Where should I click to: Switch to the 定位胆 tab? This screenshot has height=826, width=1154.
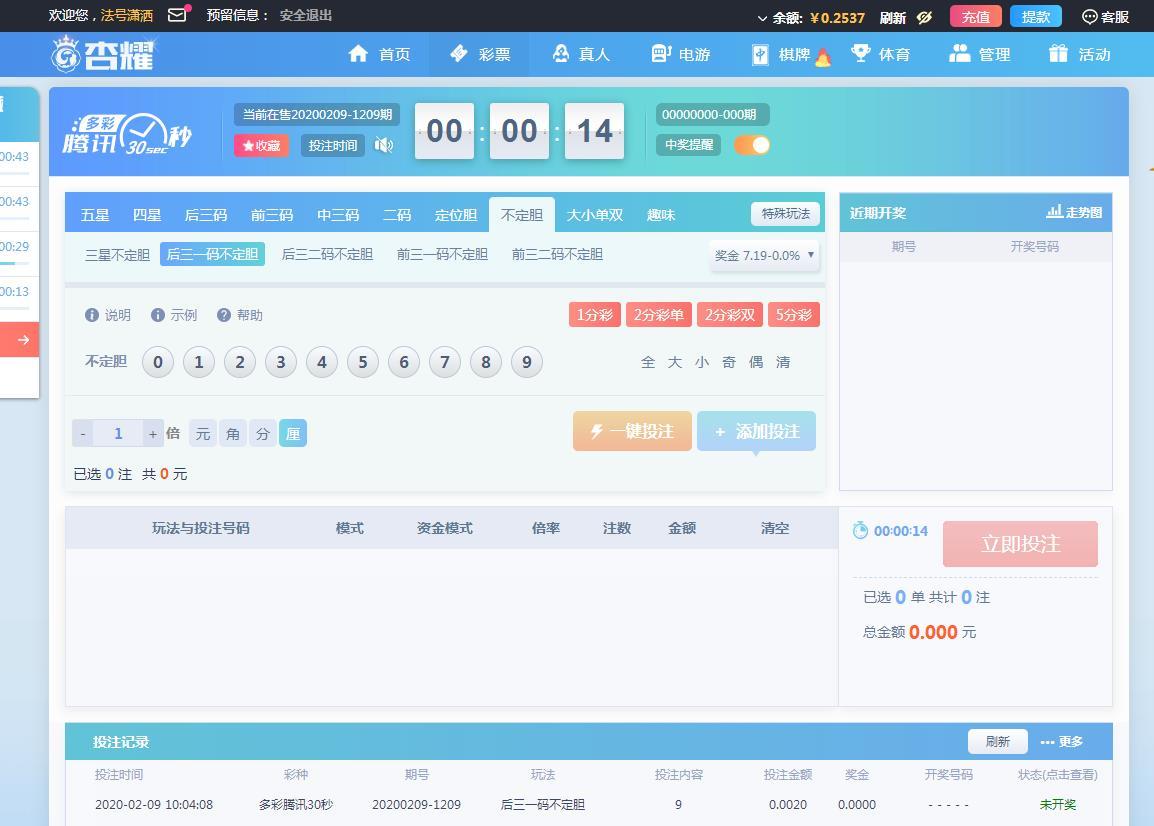456,215
